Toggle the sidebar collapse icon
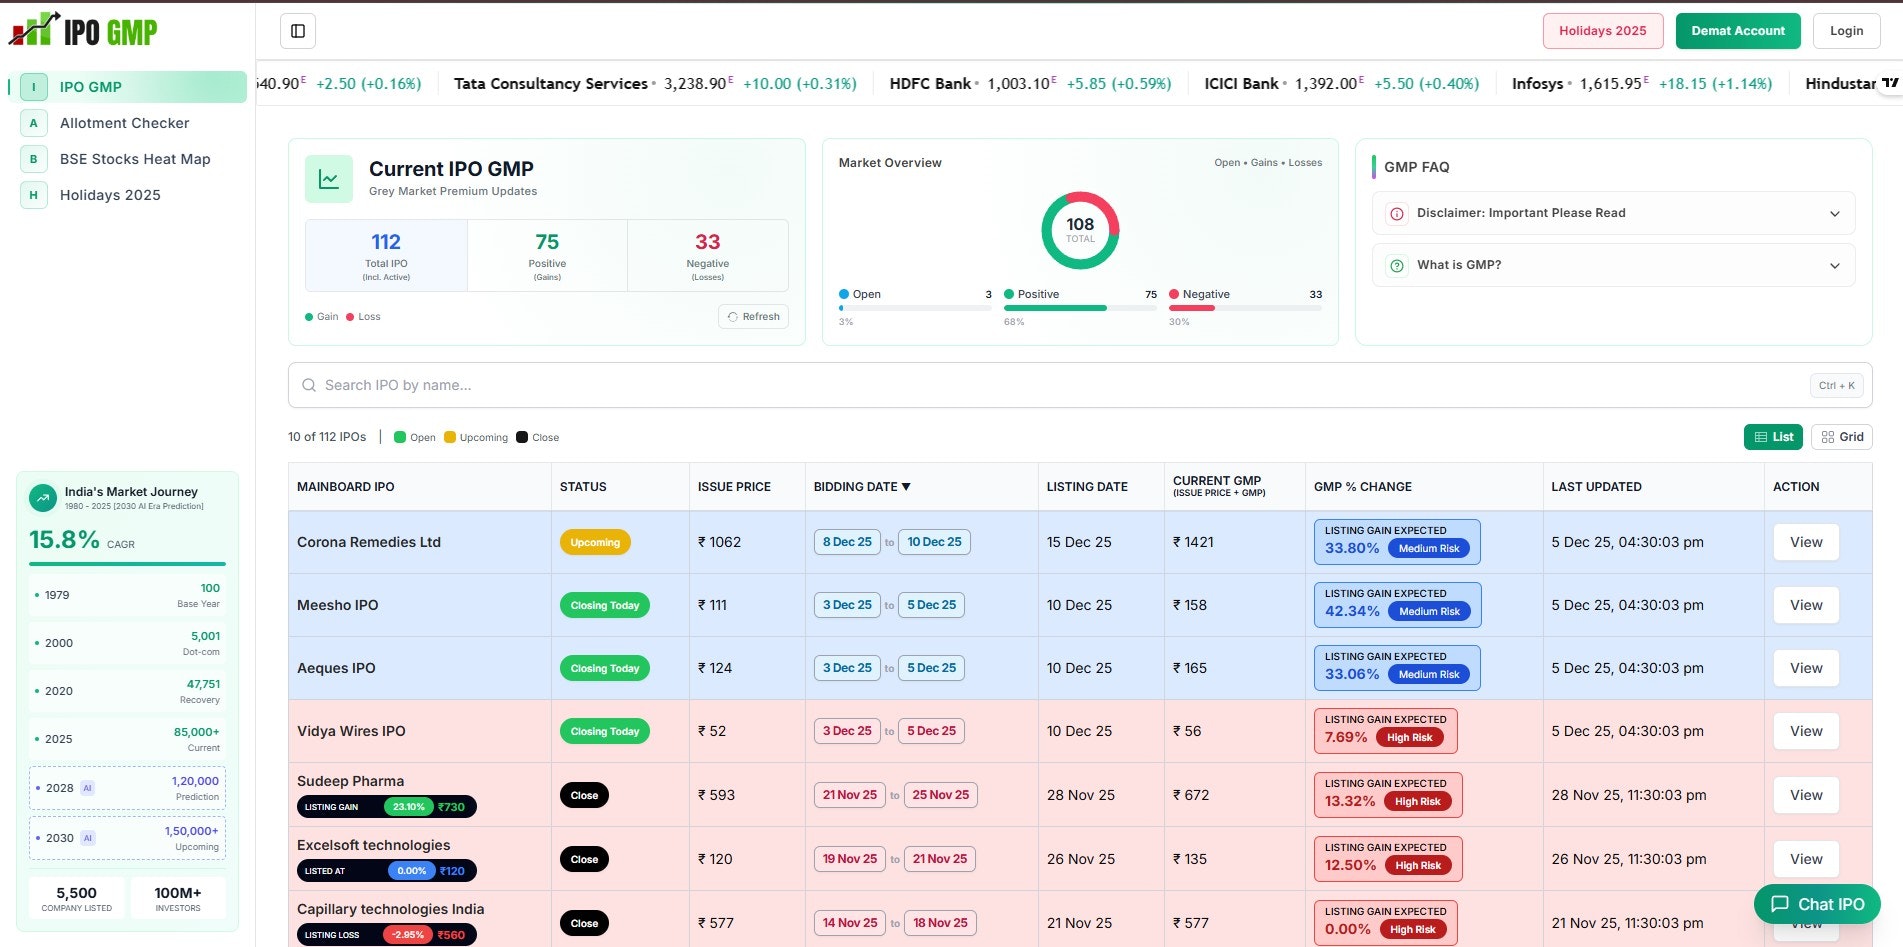Viewport: 1903px width, 947px height. tap(296, 30)
